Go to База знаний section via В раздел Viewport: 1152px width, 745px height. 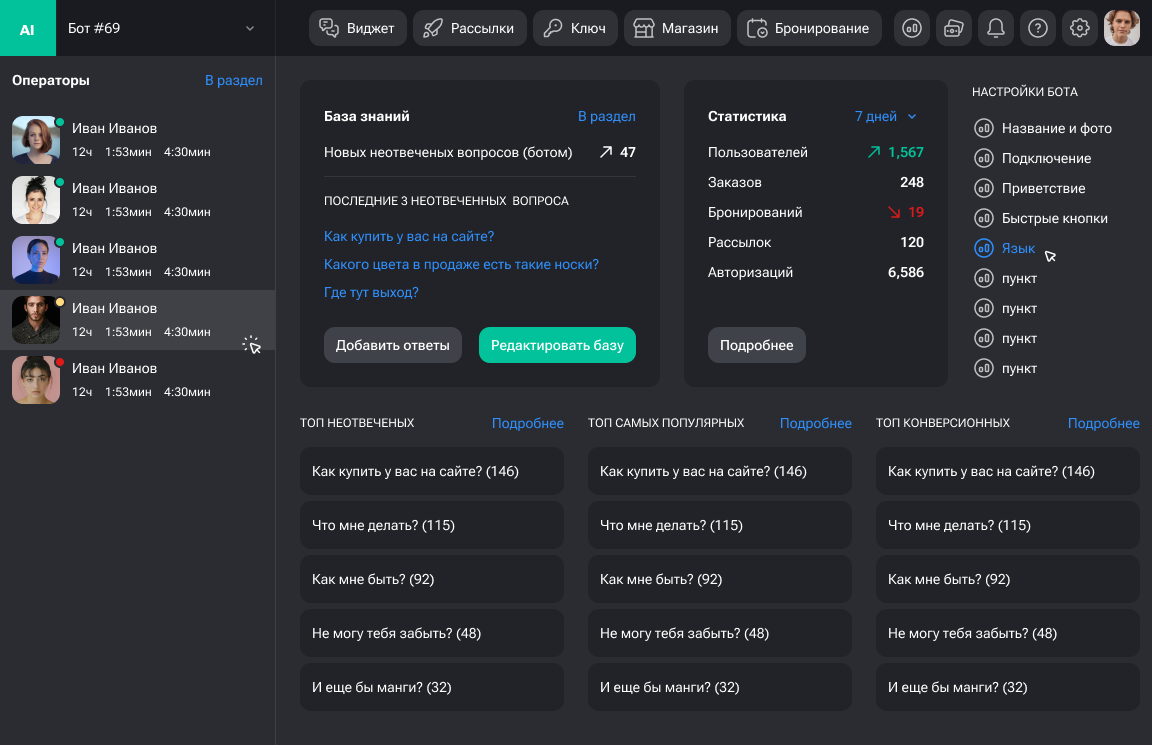coord(607,116)
